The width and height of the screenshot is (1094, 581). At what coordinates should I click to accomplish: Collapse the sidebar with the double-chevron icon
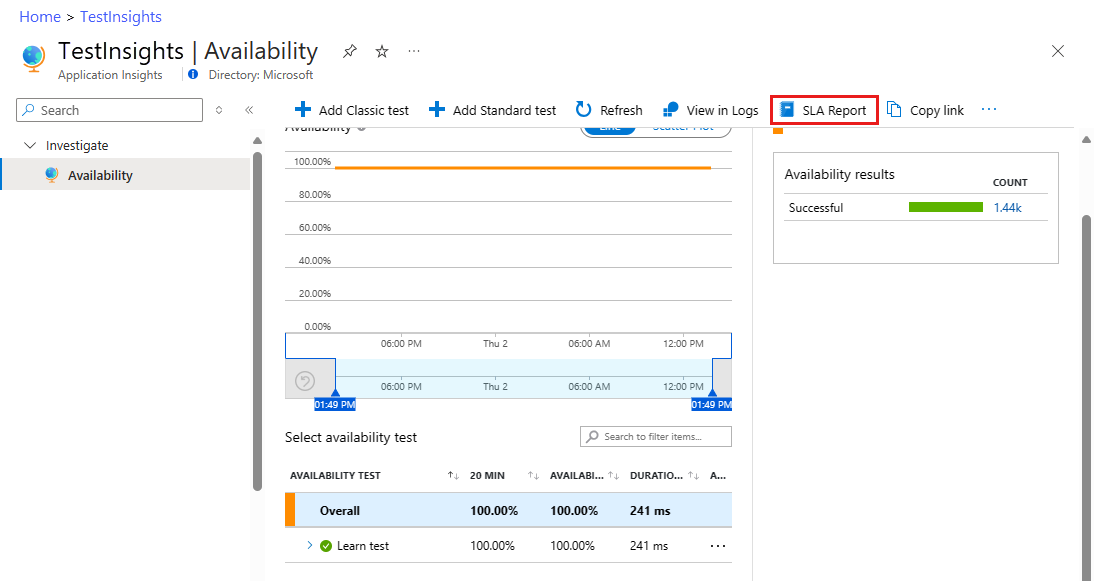[x=249, y=110]
